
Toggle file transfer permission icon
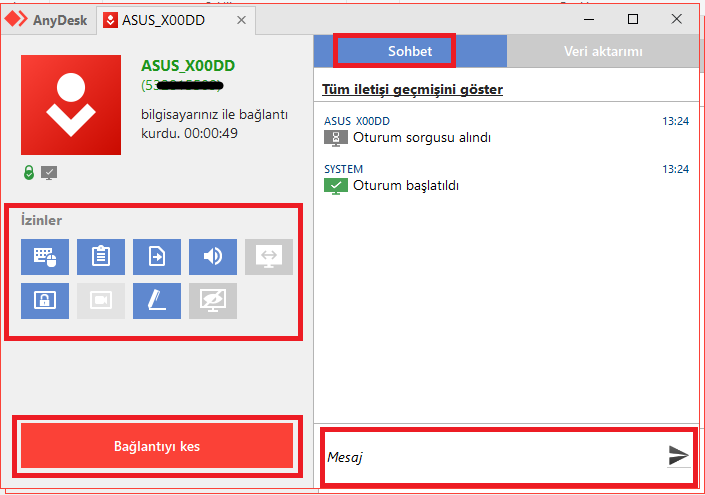[157, 257]
